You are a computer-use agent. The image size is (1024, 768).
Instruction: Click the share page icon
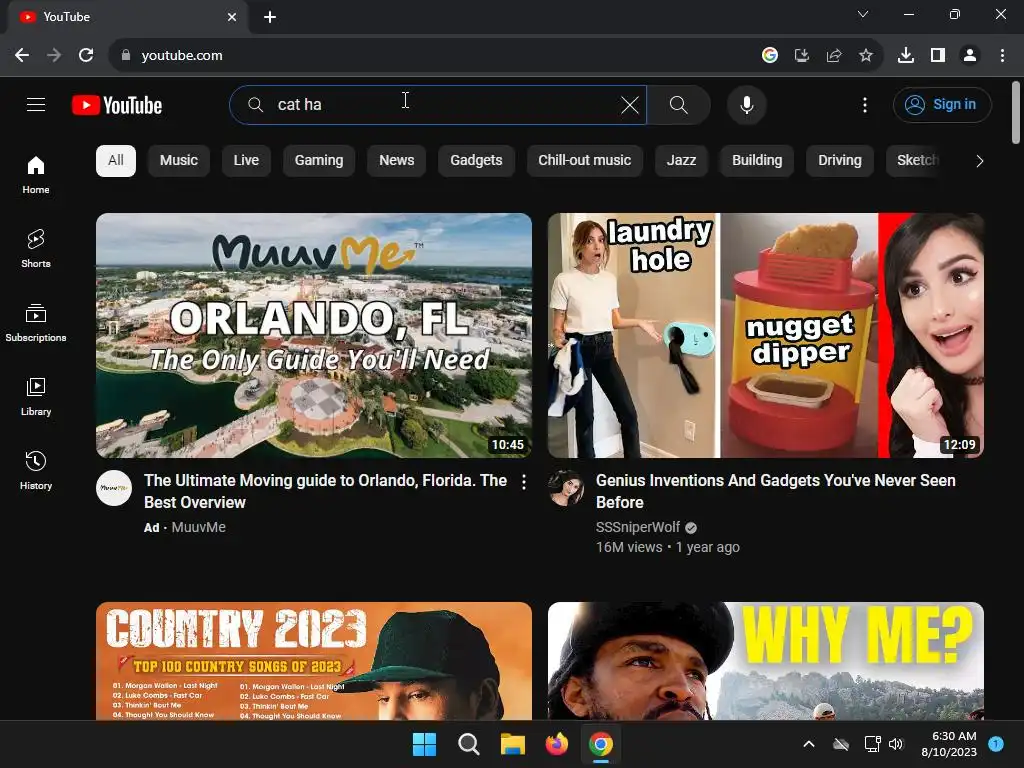click(833, 56)
